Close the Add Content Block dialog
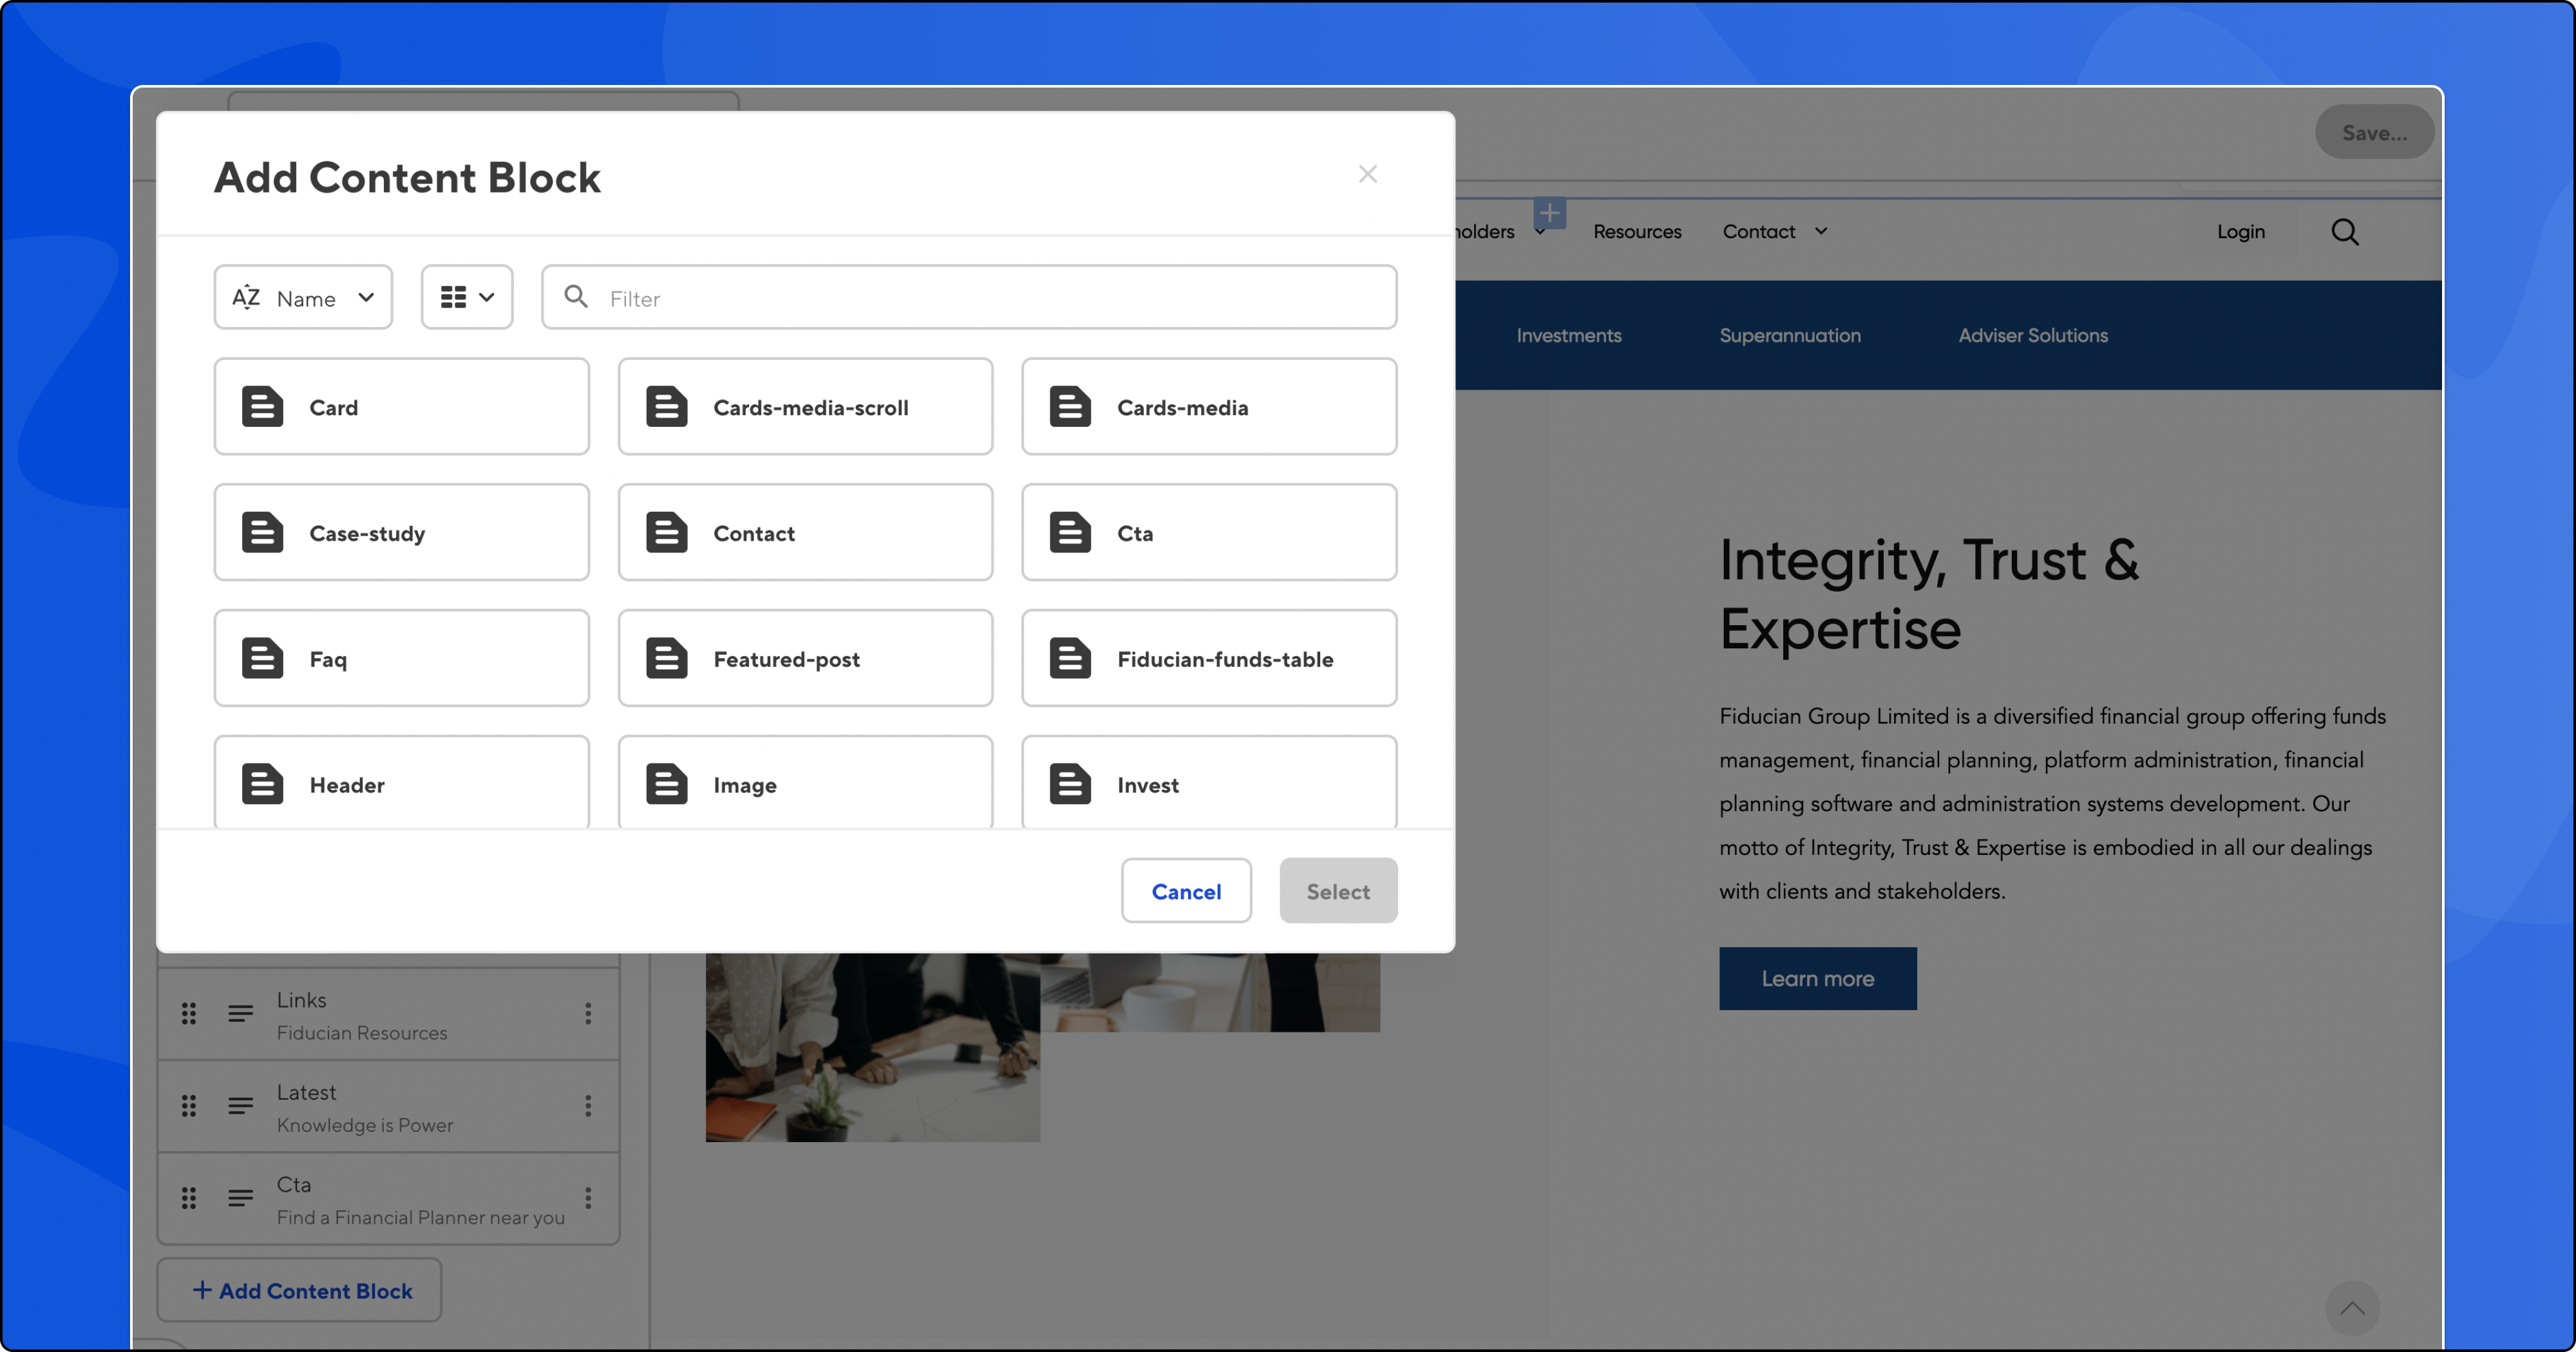 [x=1367, y=174]
